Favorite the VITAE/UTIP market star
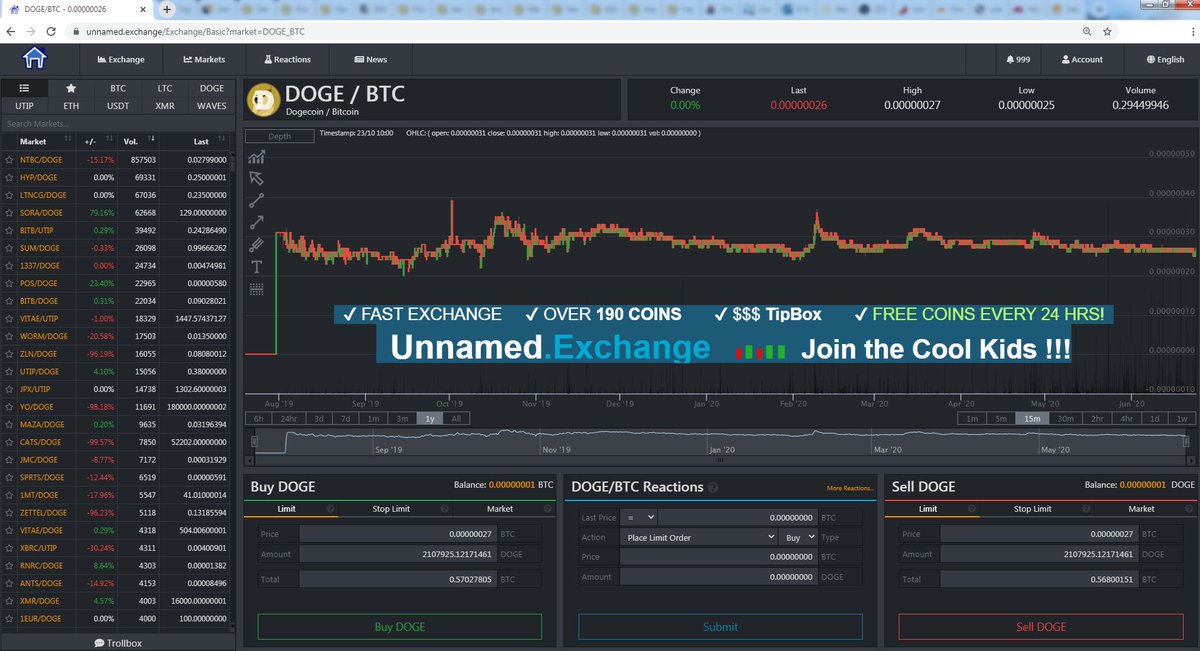This screenshot has width=1200, height=651. (9, 318)
